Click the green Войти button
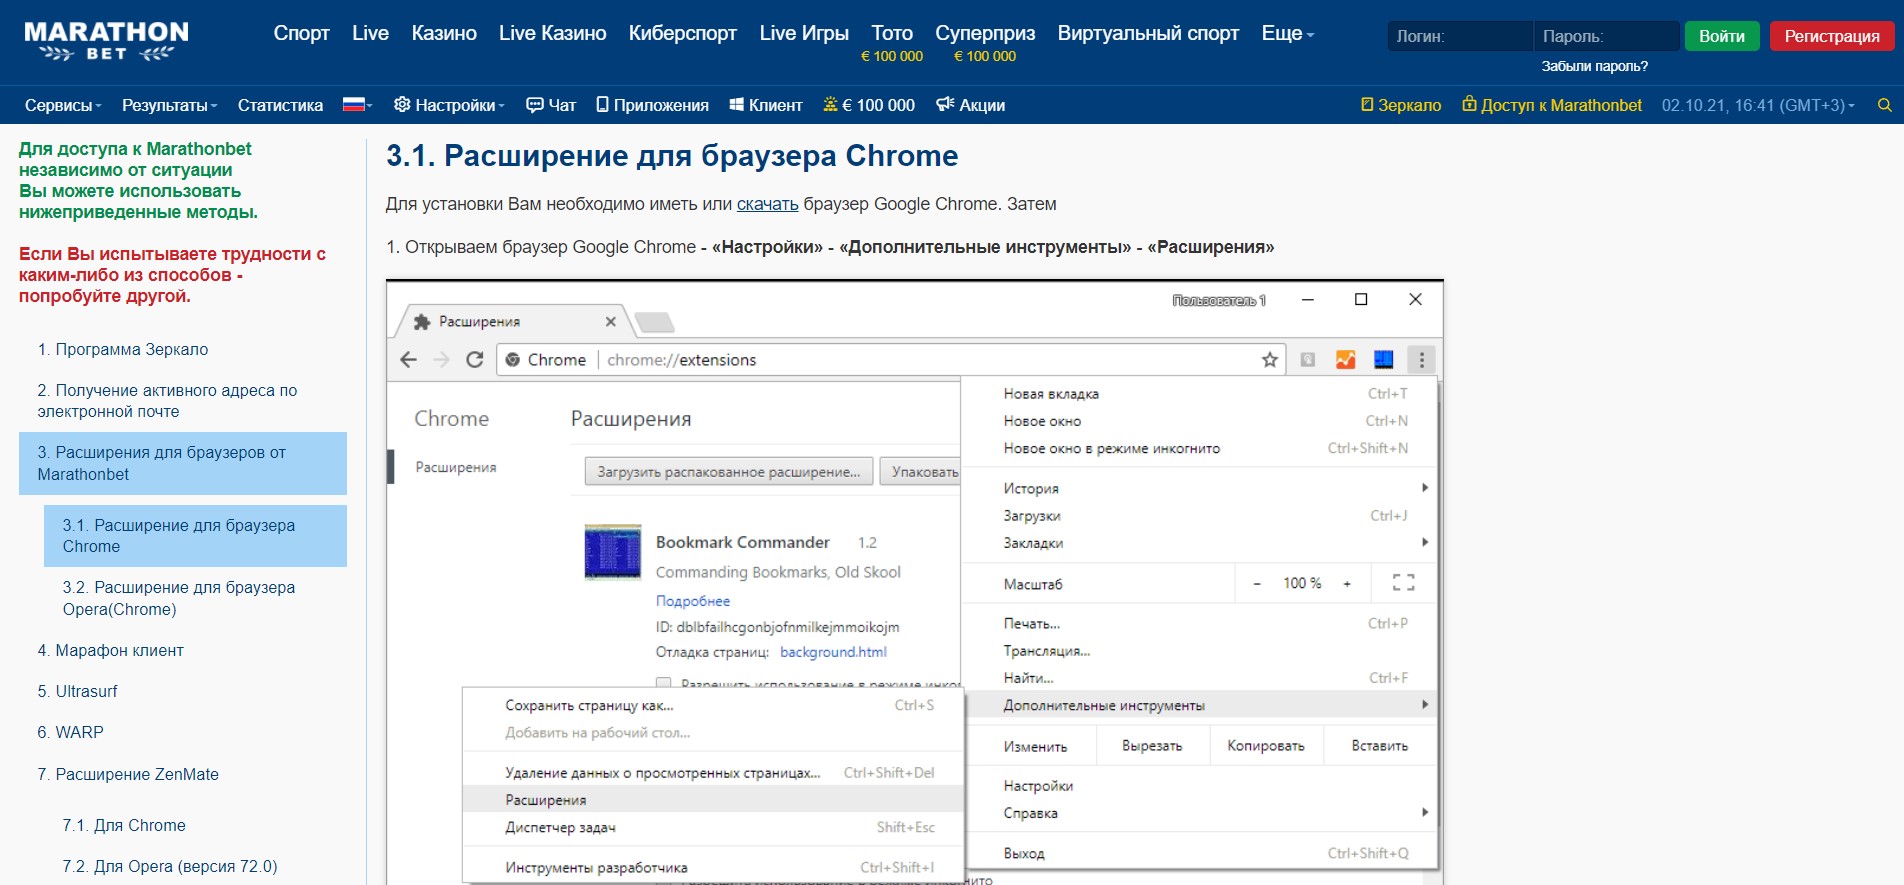The height and width of the screenshot is (885, 1904). pyautogui.click(x=1722, y=36)
